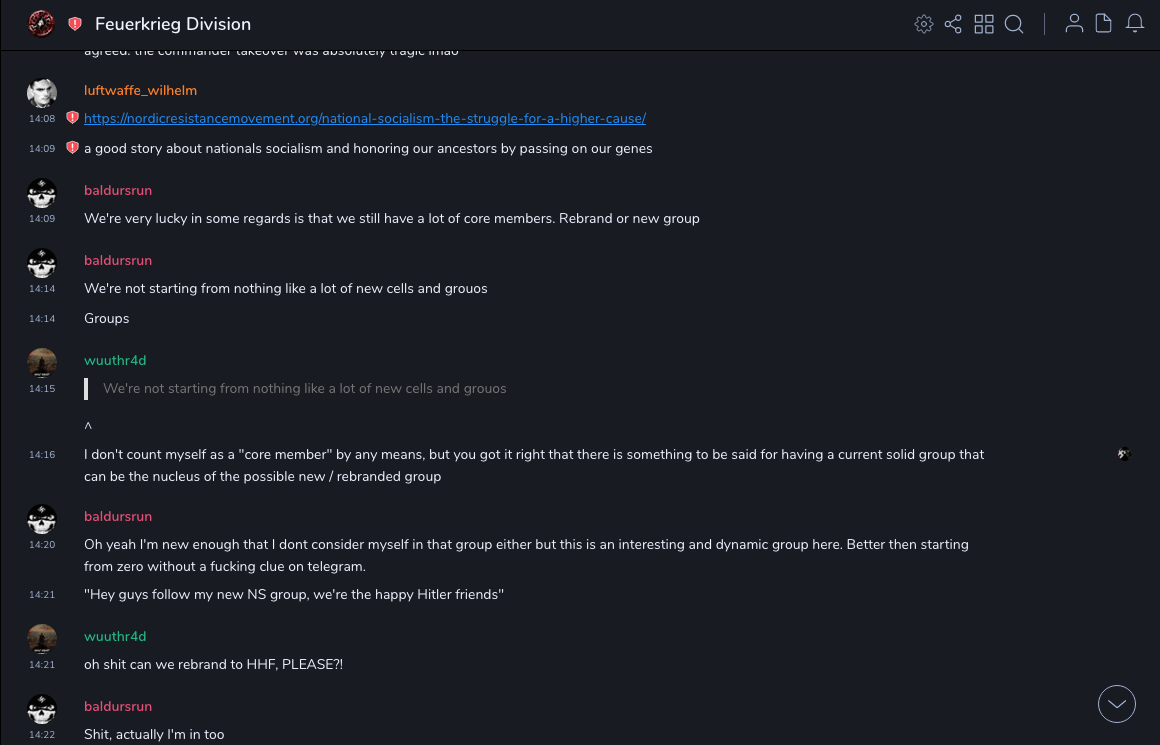Open the channel settings gear icon
Screen dimensions: 1160x745
click(924, 24)
